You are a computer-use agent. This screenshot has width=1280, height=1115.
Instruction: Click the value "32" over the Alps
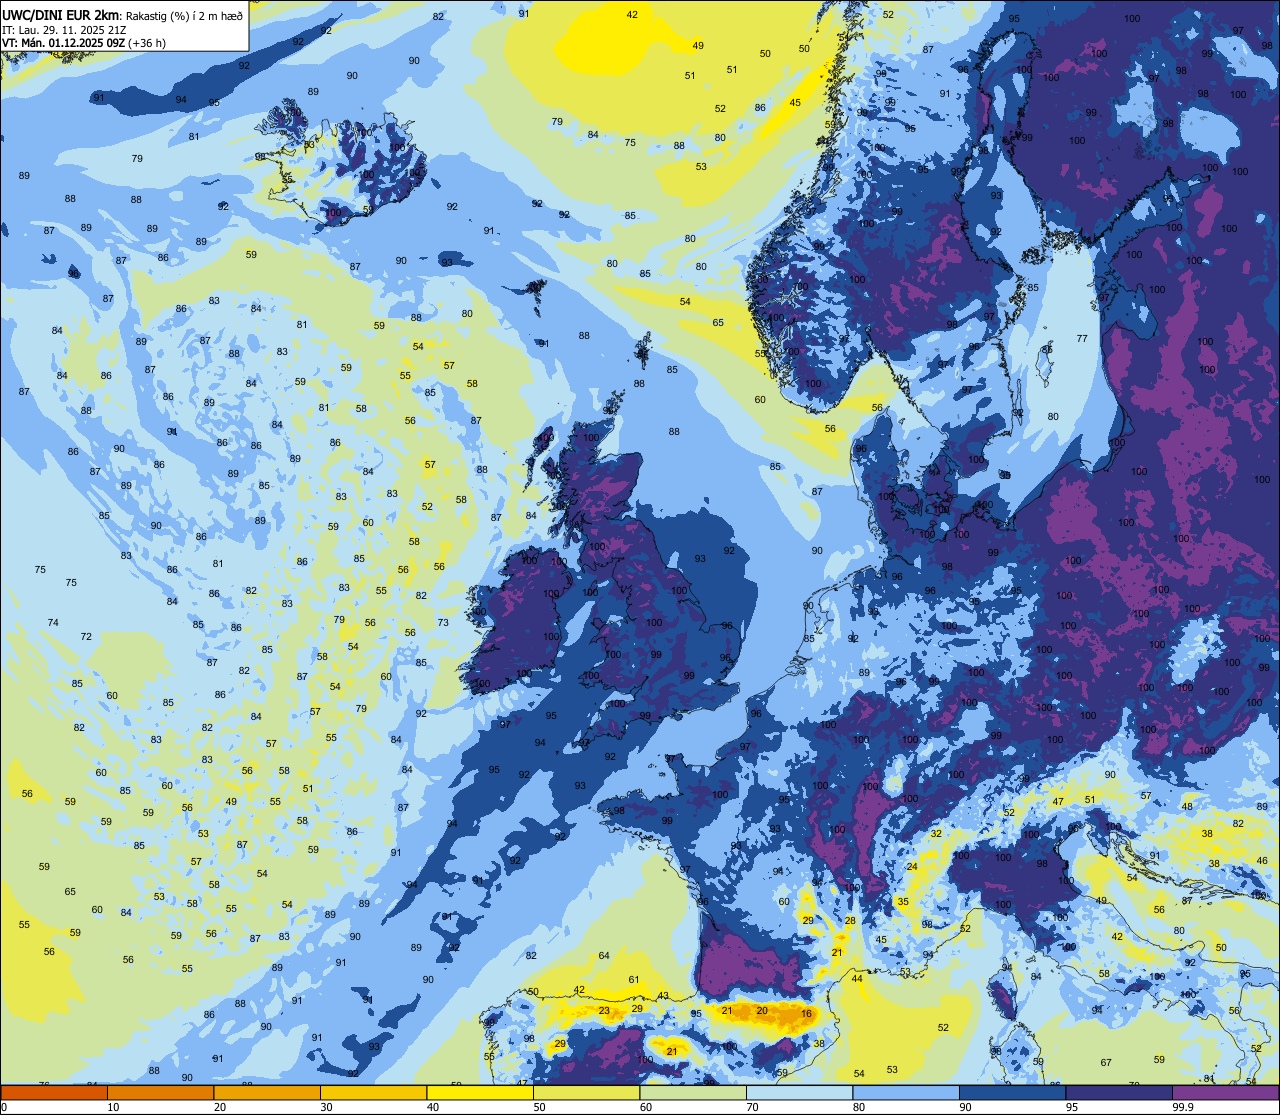pyautogui.click(x=936, y=833)
